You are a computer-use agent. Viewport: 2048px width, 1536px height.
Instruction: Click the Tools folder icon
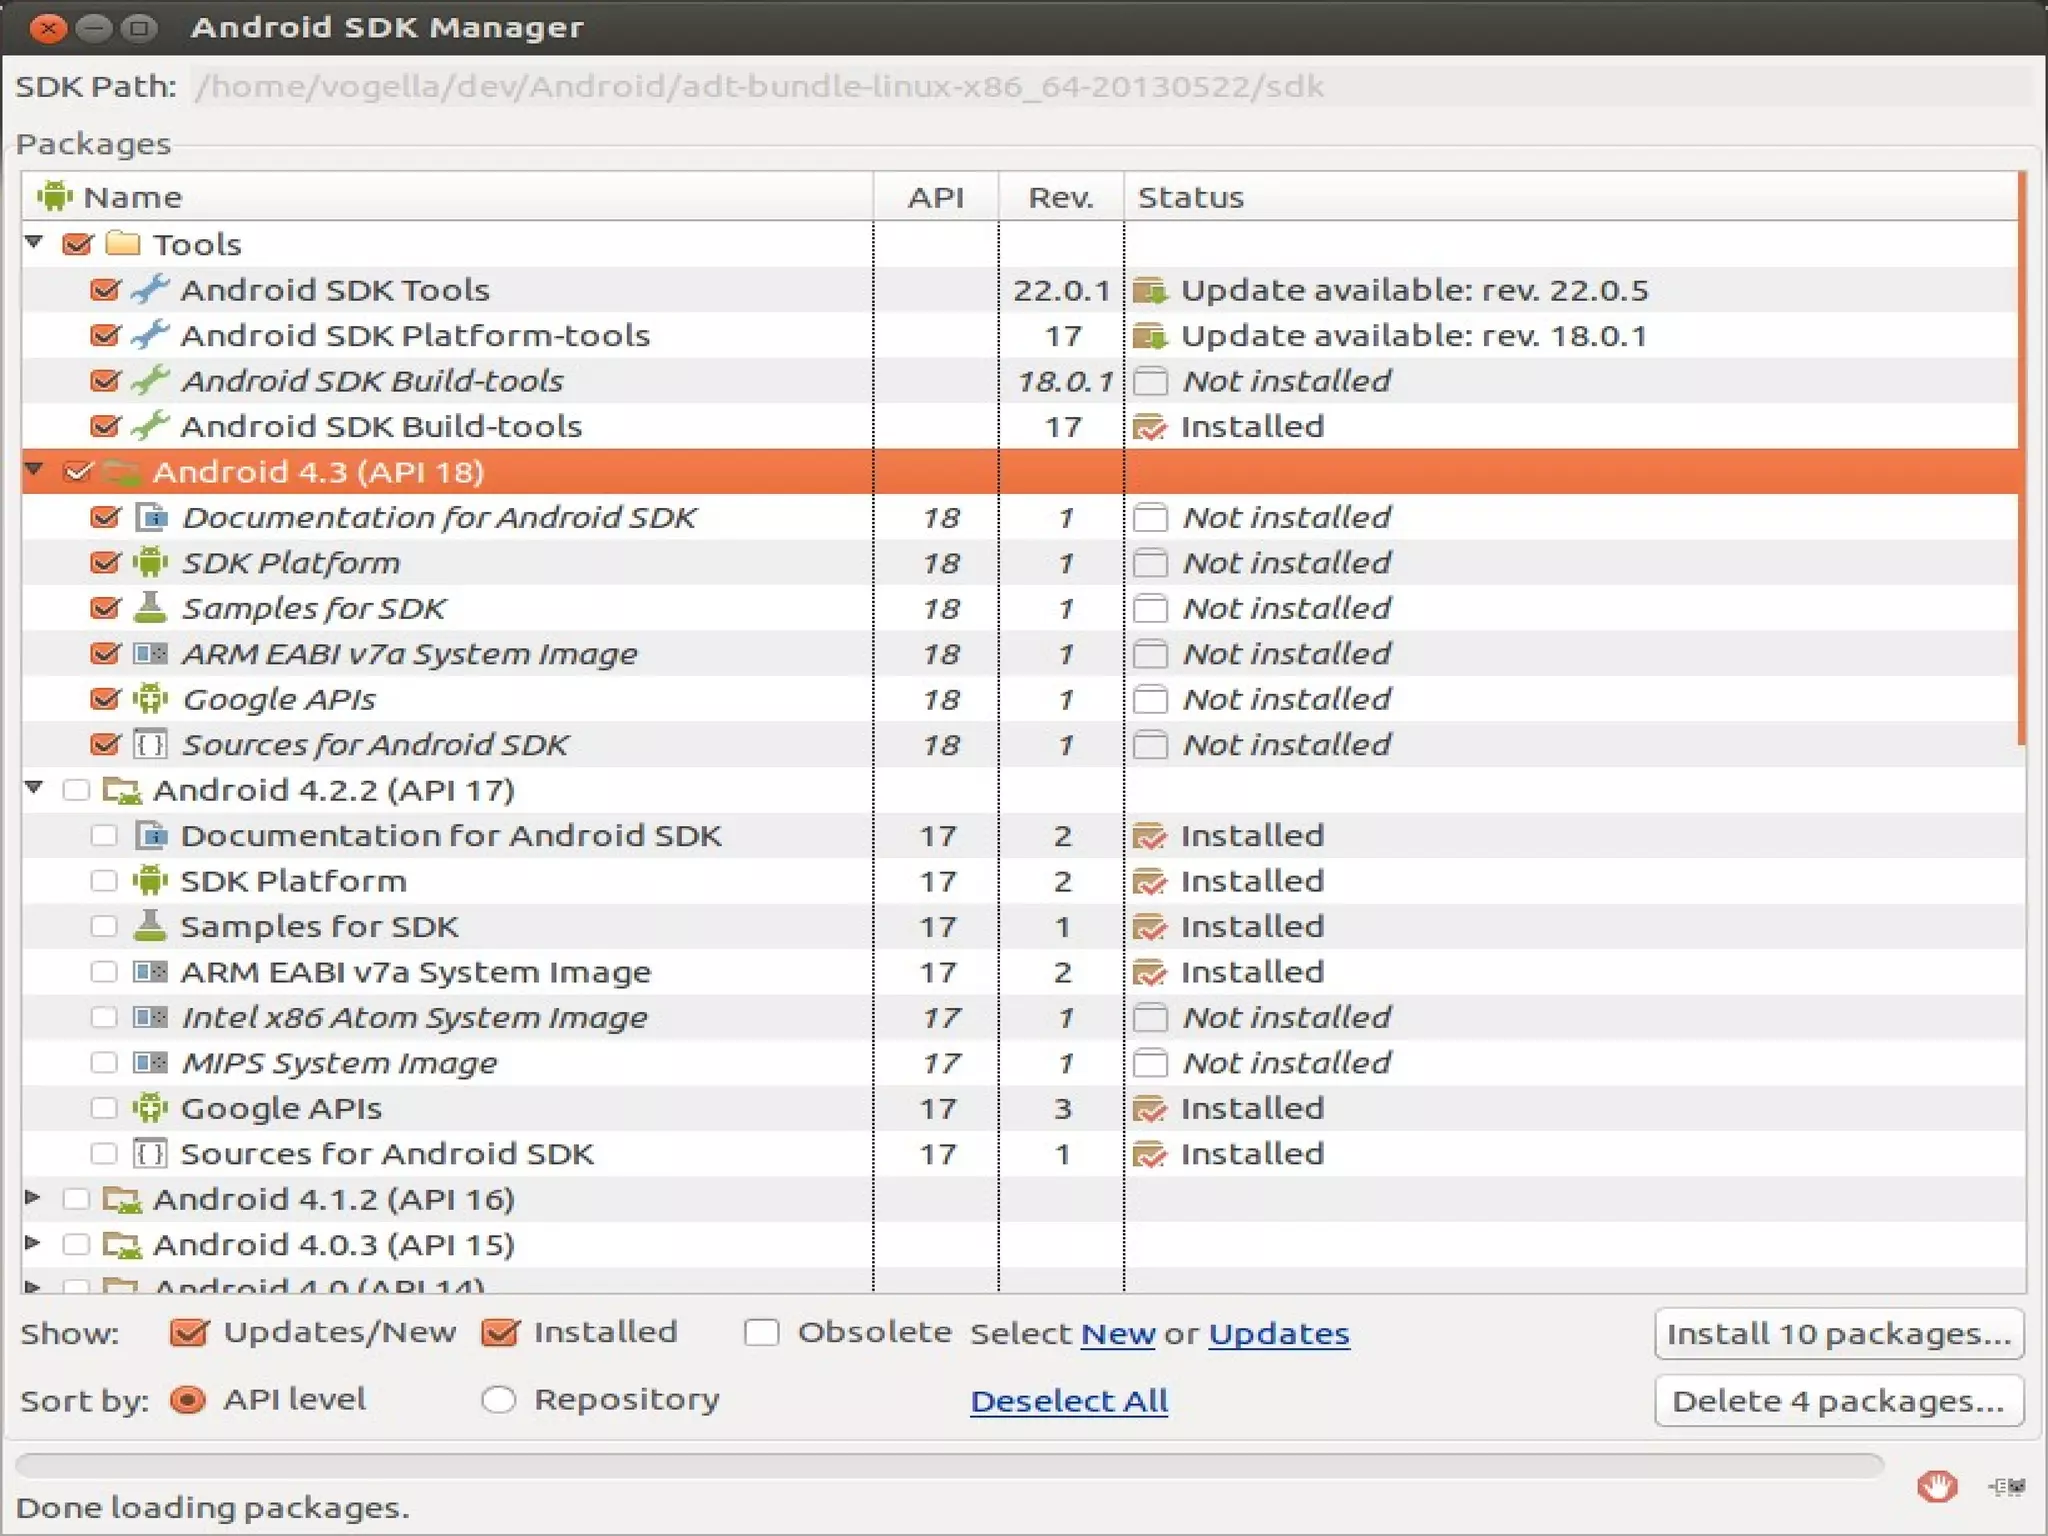point(122,244)
